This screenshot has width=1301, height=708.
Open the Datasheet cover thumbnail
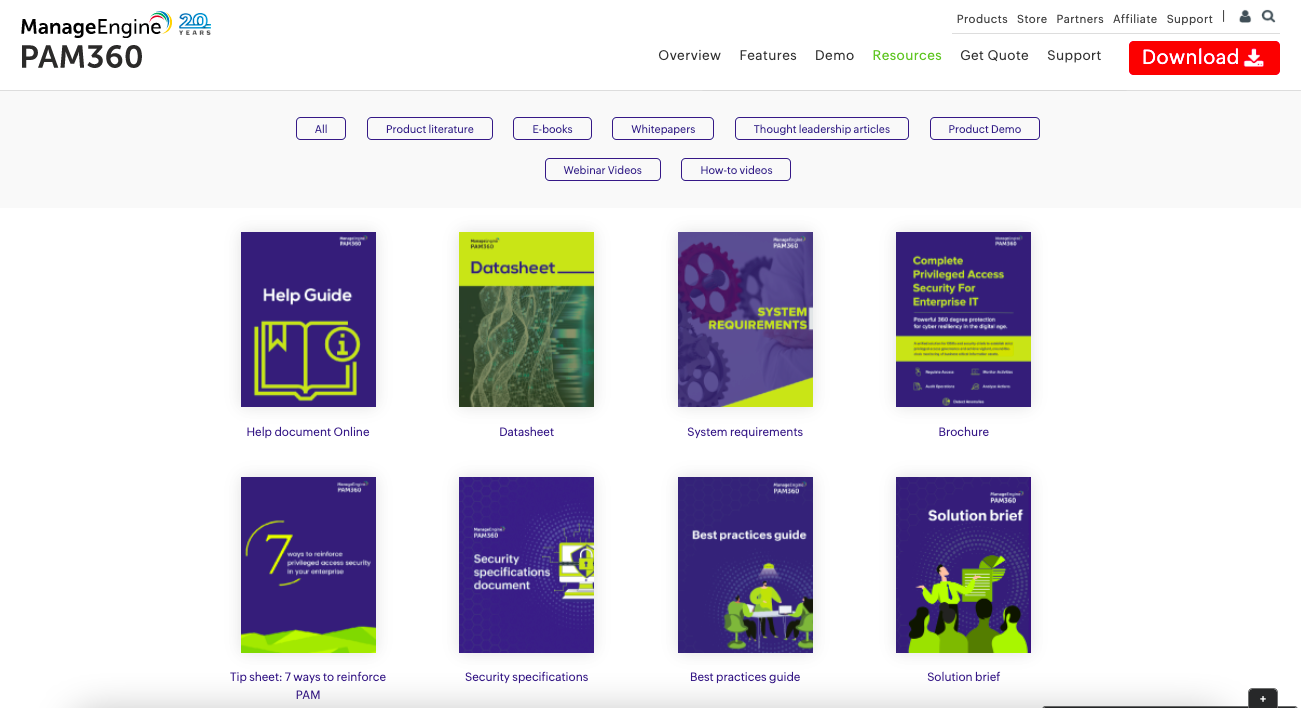coord(526,320)
